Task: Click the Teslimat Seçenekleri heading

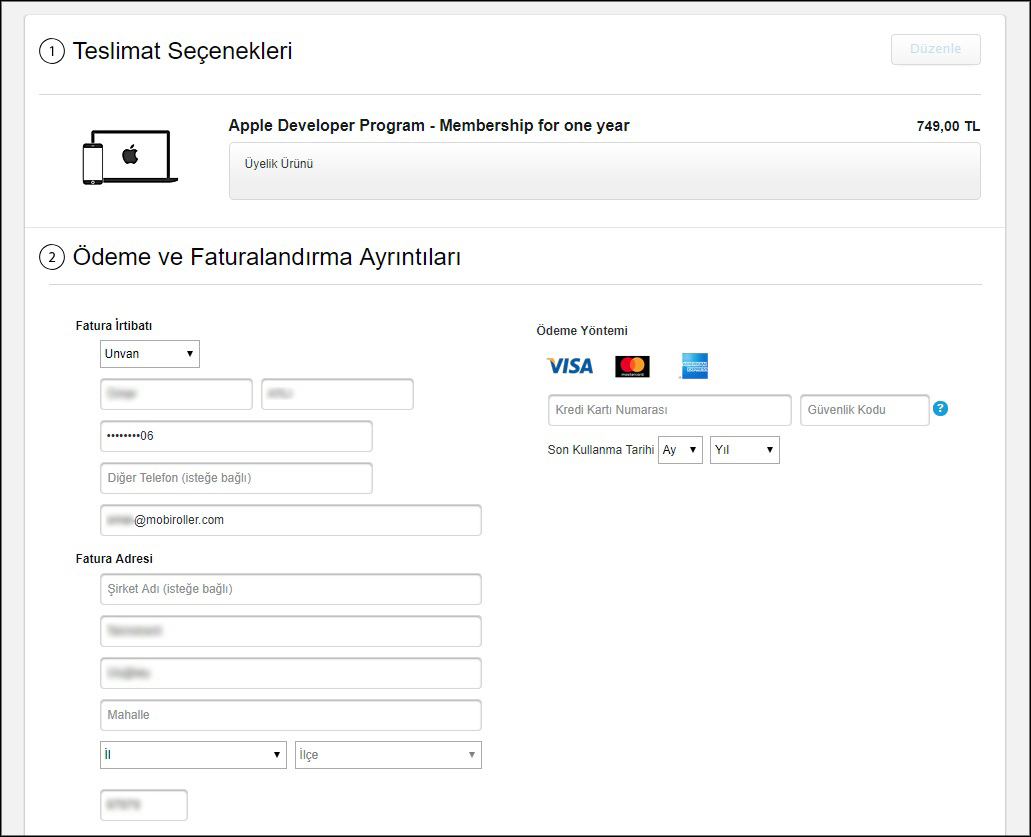Action: pyautogui.click(x=182, y=51)
